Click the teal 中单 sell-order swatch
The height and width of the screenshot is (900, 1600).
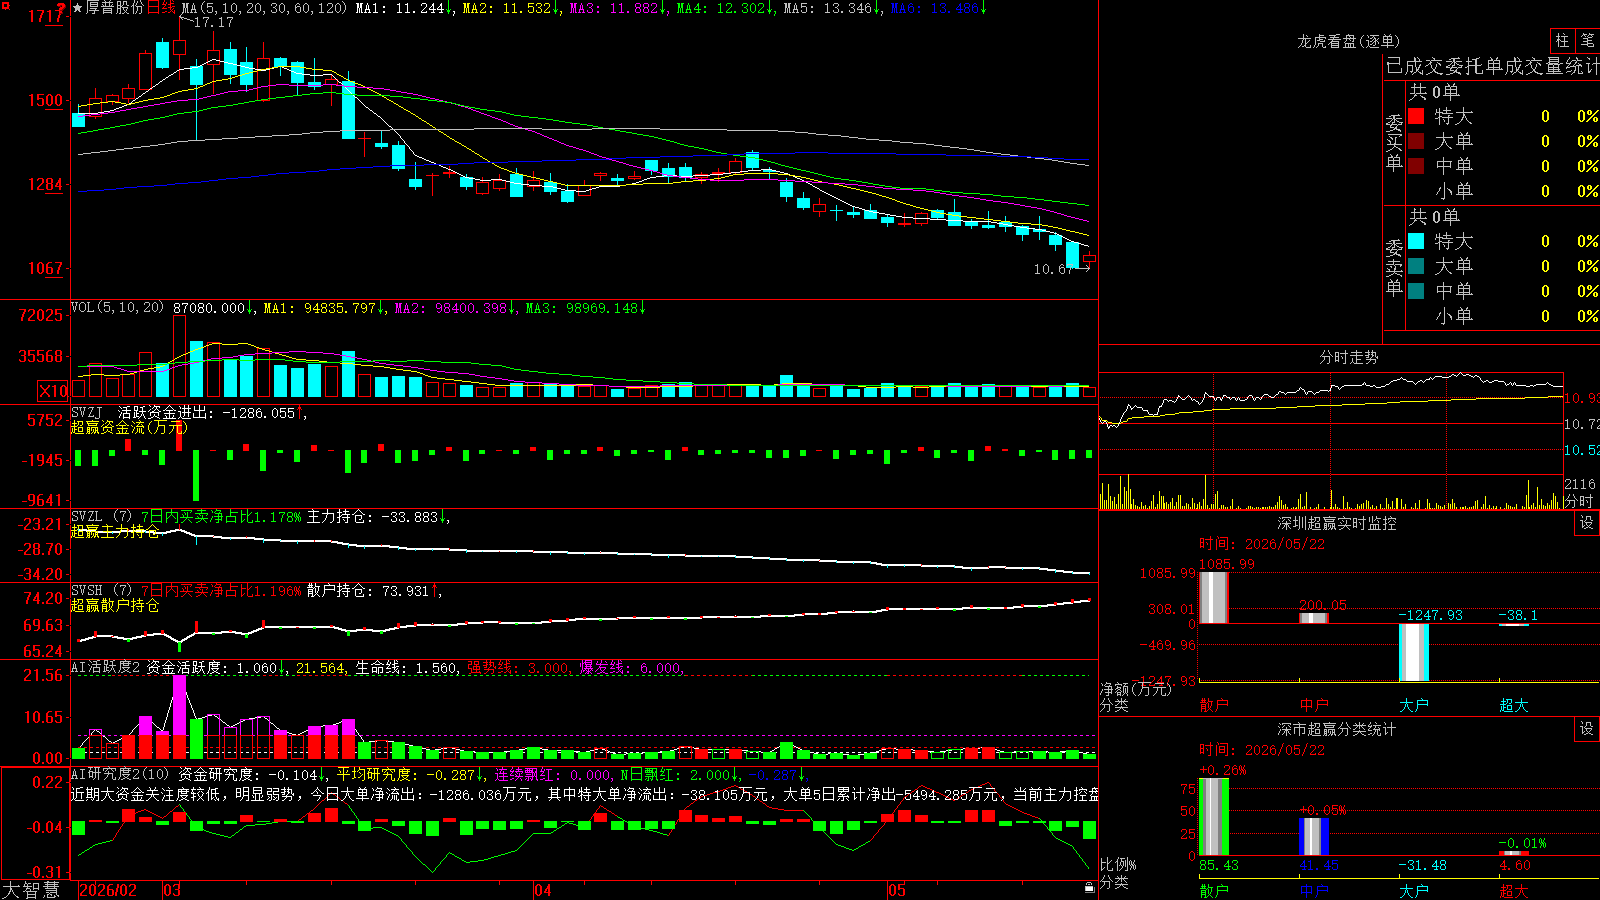pos(1416,291)
